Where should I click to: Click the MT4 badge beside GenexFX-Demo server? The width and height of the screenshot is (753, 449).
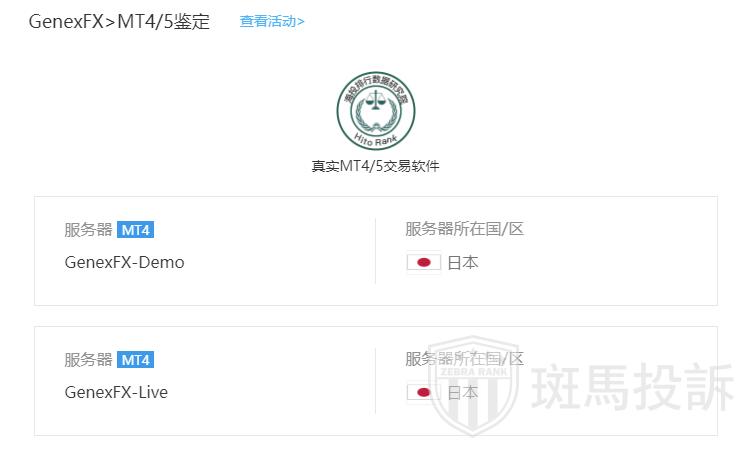coord(135,230)
